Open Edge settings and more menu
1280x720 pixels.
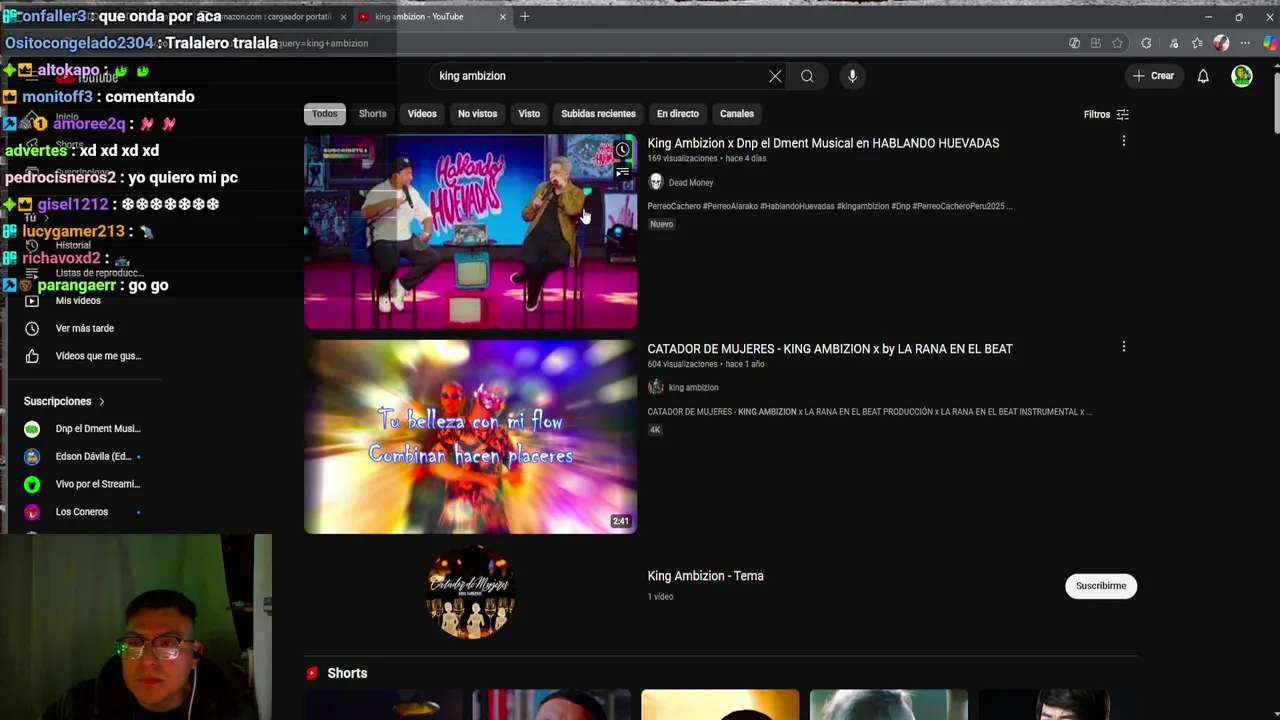(1245, 43)
